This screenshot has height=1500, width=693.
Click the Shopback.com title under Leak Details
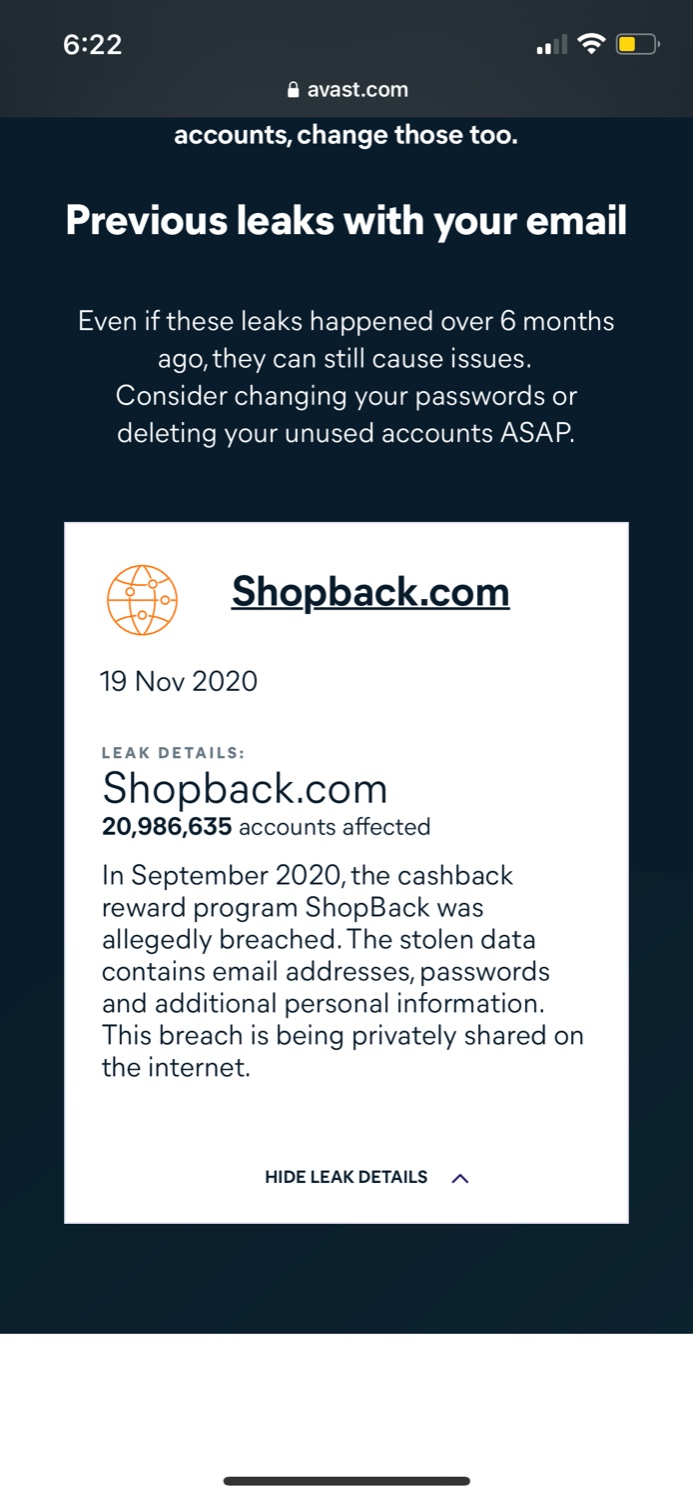point(245,790)
